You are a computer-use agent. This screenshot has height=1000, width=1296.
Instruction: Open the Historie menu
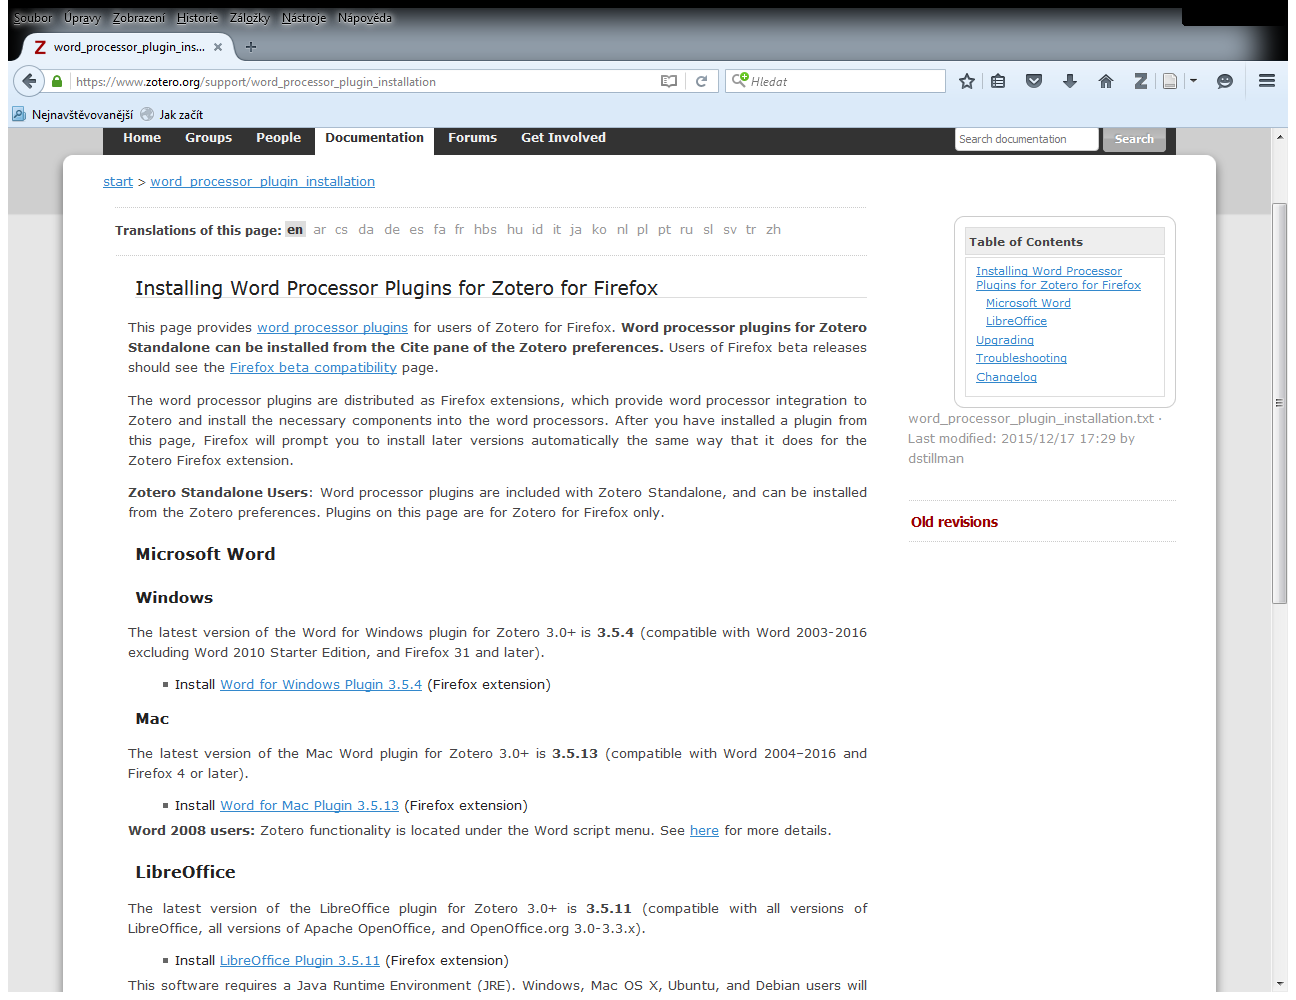(x=198, y=18)
